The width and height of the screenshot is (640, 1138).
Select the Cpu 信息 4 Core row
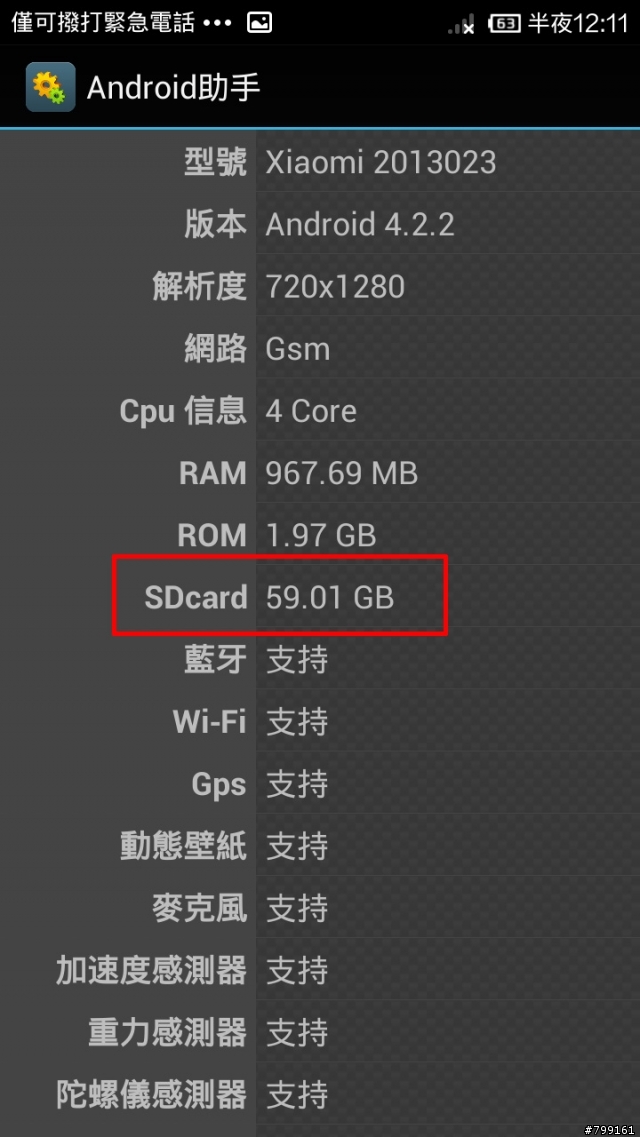320,411
